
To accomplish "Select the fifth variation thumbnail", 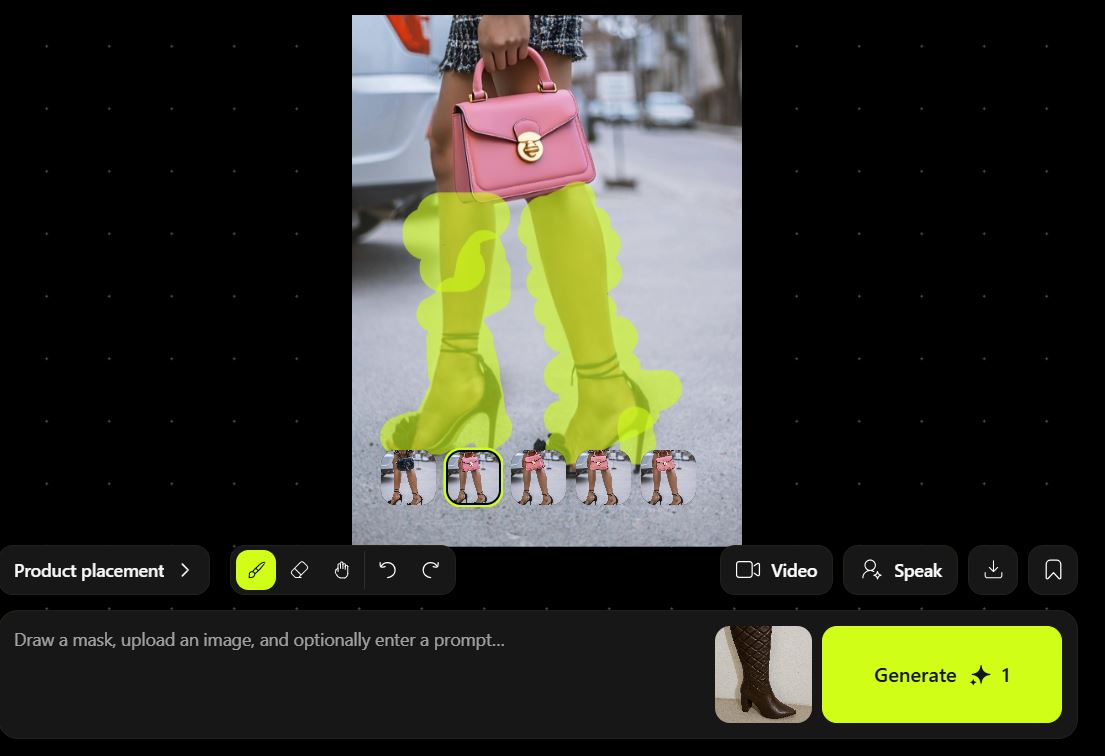I will 668,478.
